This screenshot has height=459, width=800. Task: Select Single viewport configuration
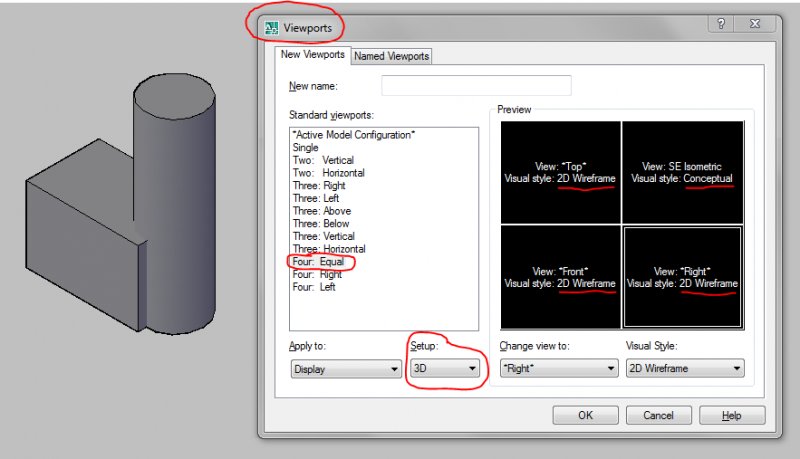pyautogui.click(x=305, y=147)
